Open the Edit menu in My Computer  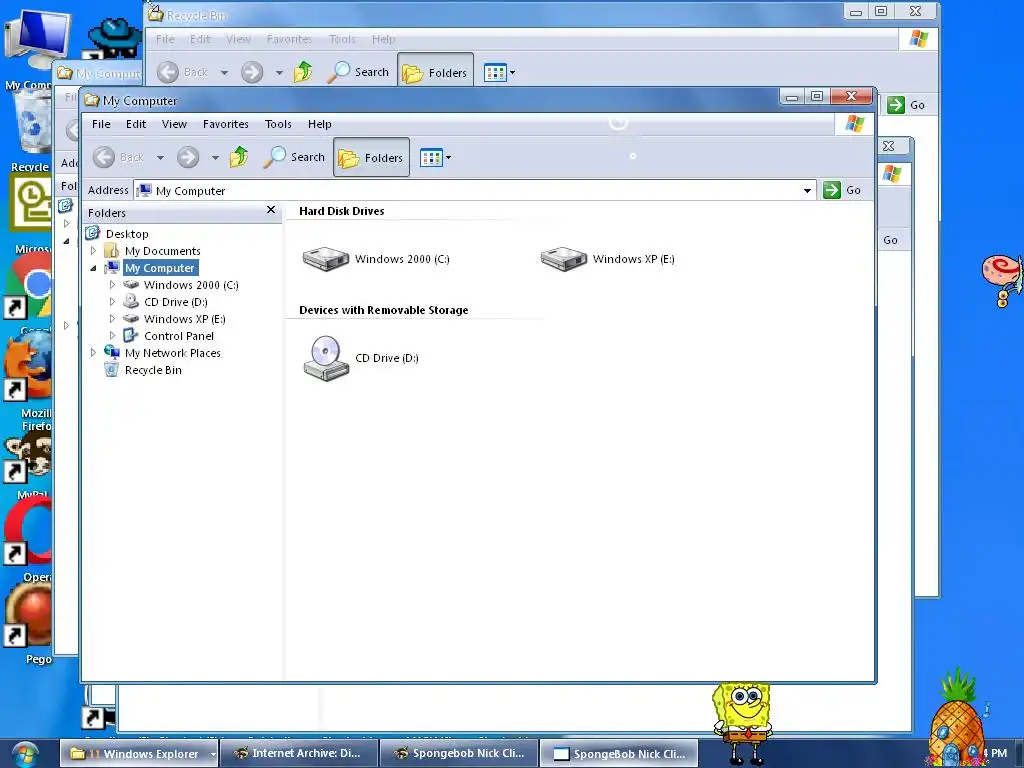pyautogui.click(x=136, y=124)
